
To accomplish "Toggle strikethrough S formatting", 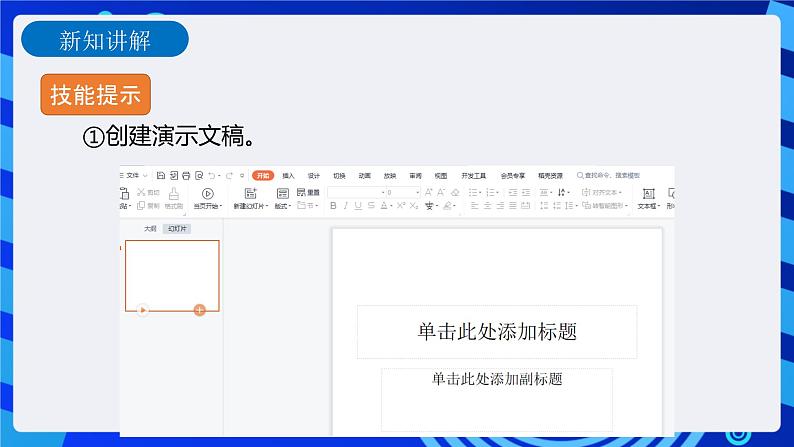I will 371,205.
